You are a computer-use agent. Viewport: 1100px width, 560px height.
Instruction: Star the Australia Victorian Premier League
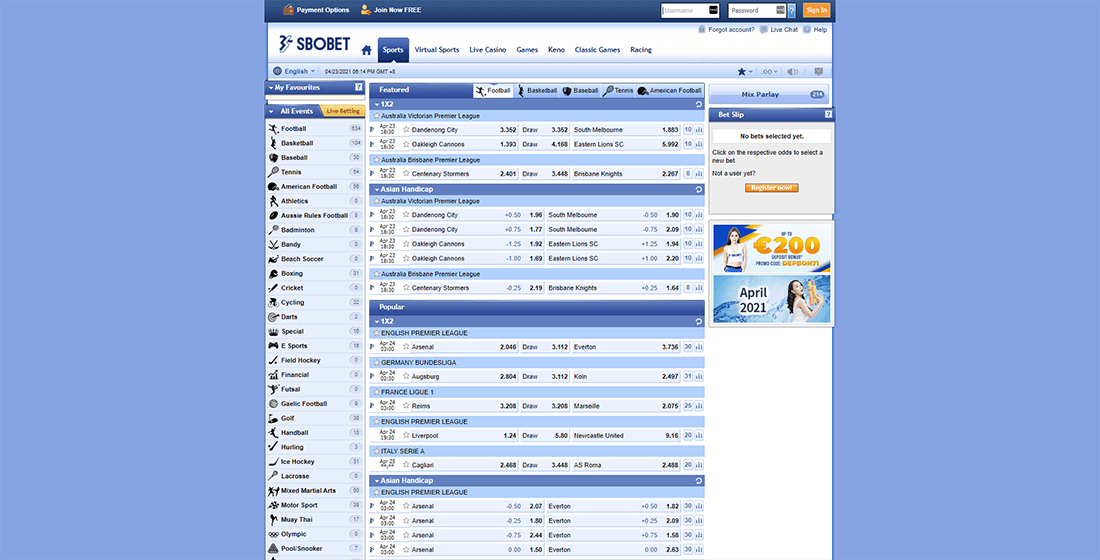click(376, 116)
